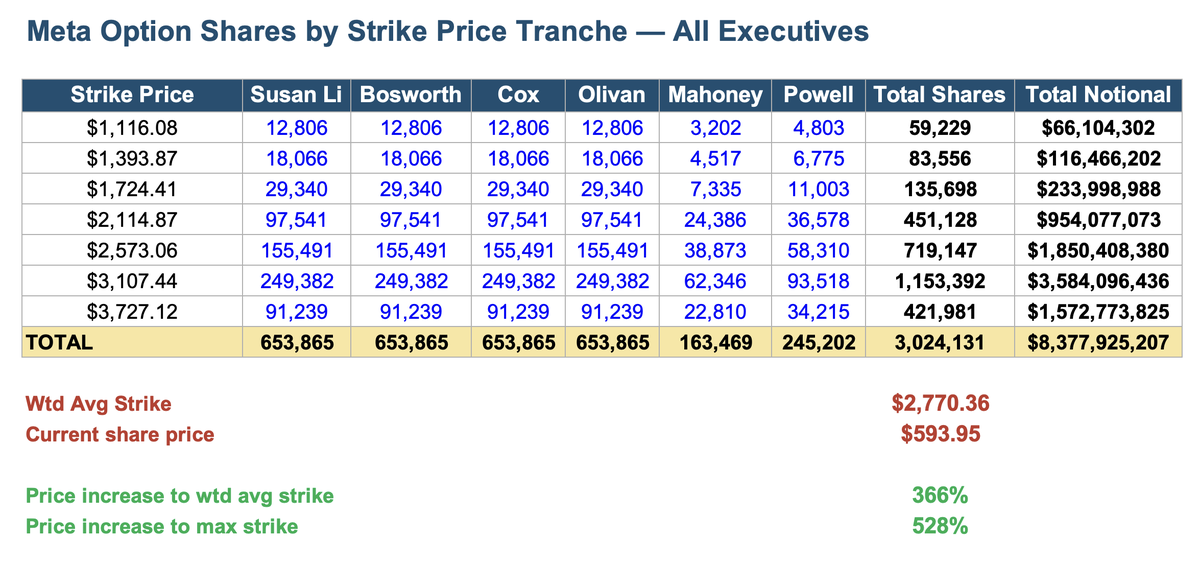The height and width of the screenshot is (561, 1200).
Task: Click the Cox column header
Action: 518,95
